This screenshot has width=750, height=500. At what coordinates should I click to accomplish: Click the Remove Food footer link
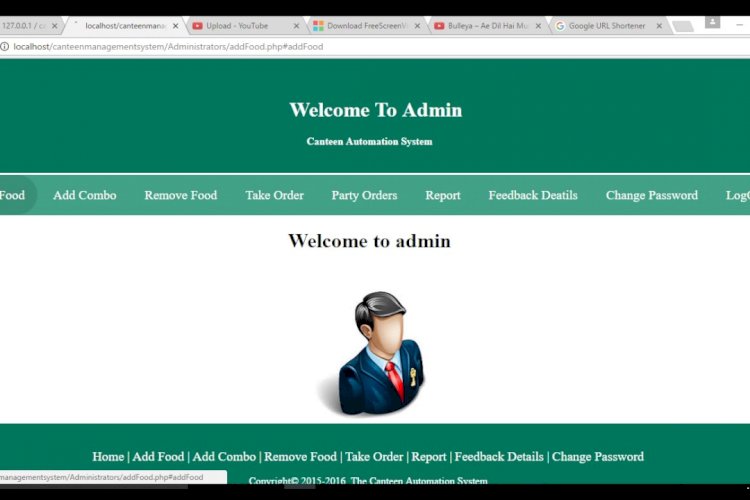(x=300, y=456)
